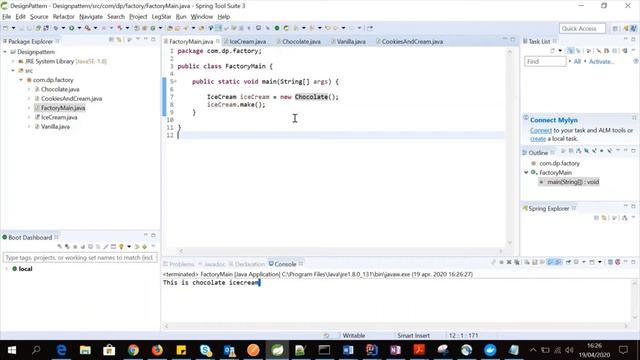Screen dimensions: 640x360
Task: Expand the local node in Boot Dashboard
Action: tap(7, 269)
